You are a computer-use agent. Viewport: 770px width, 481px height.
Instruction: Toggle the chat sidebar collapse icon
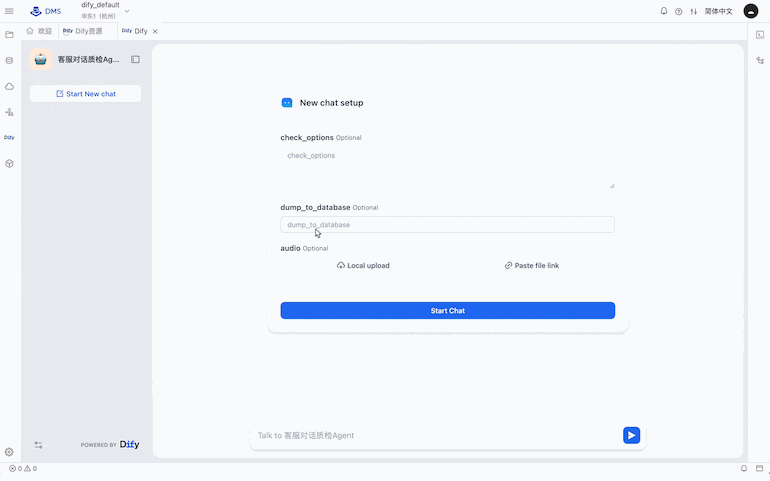click(x=136, y=59)
